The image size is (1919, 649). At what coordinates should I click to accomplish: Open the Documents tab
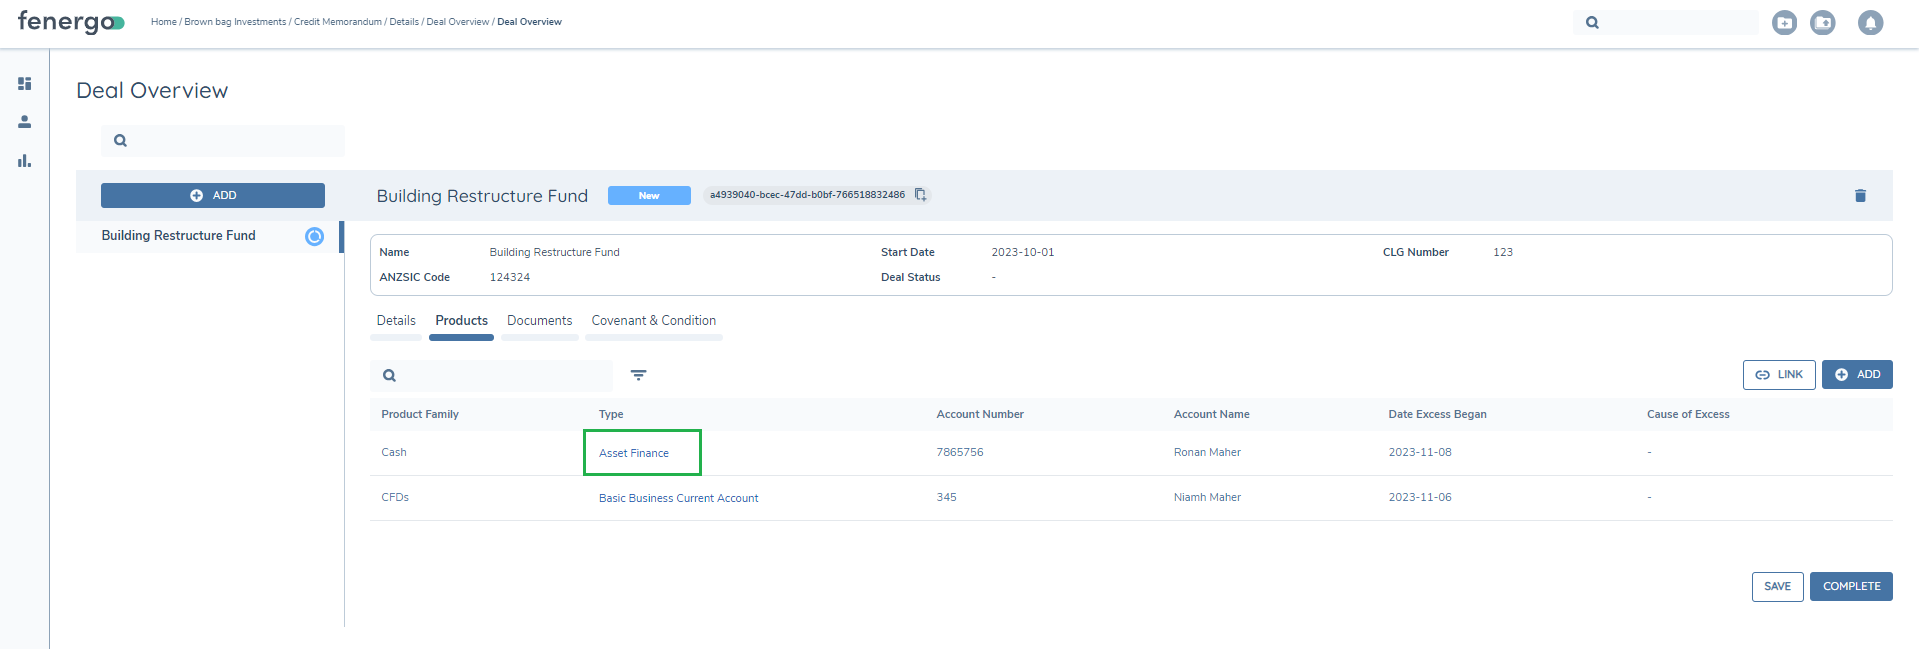[539, 321]
